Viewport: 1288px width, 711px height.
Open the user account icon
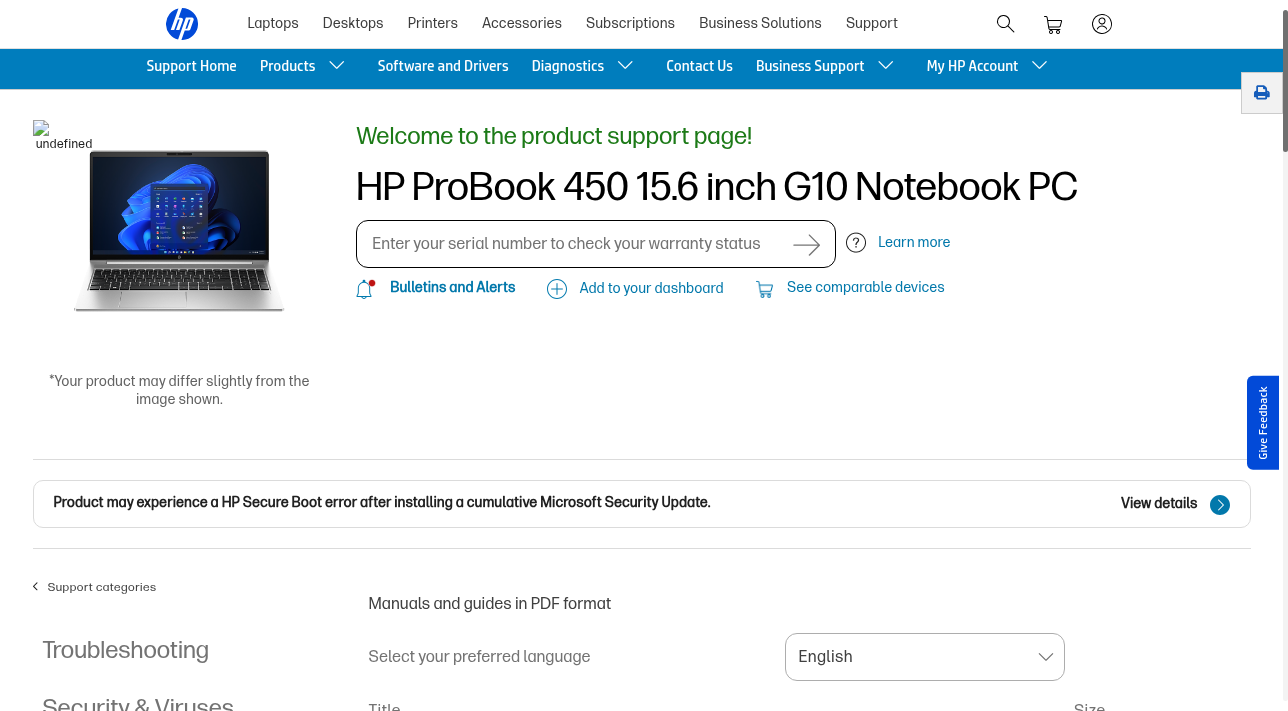(x=1102, y=24)
